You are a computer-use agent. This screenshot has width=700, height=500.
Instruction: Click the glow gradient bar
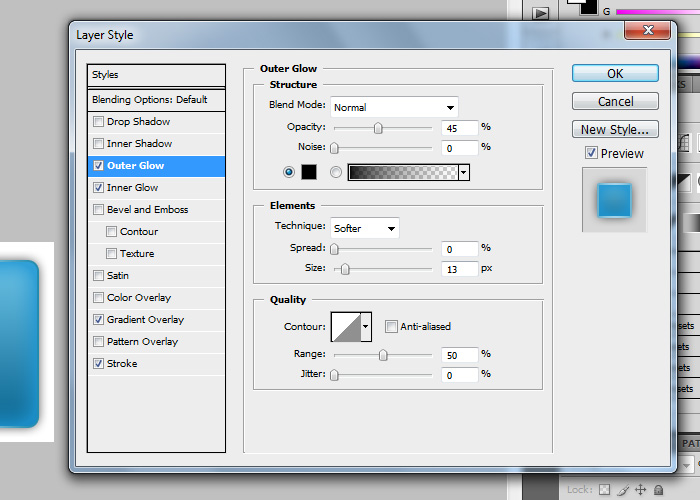pyautogui.click(x=403, y=172)
